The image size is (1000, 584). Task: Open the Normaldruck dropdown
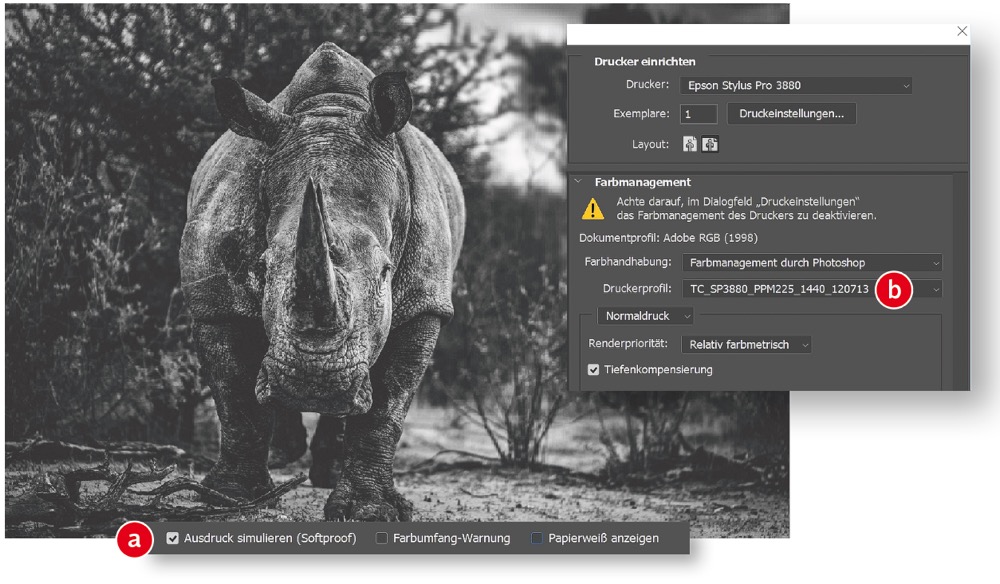(x=646, y=316)
